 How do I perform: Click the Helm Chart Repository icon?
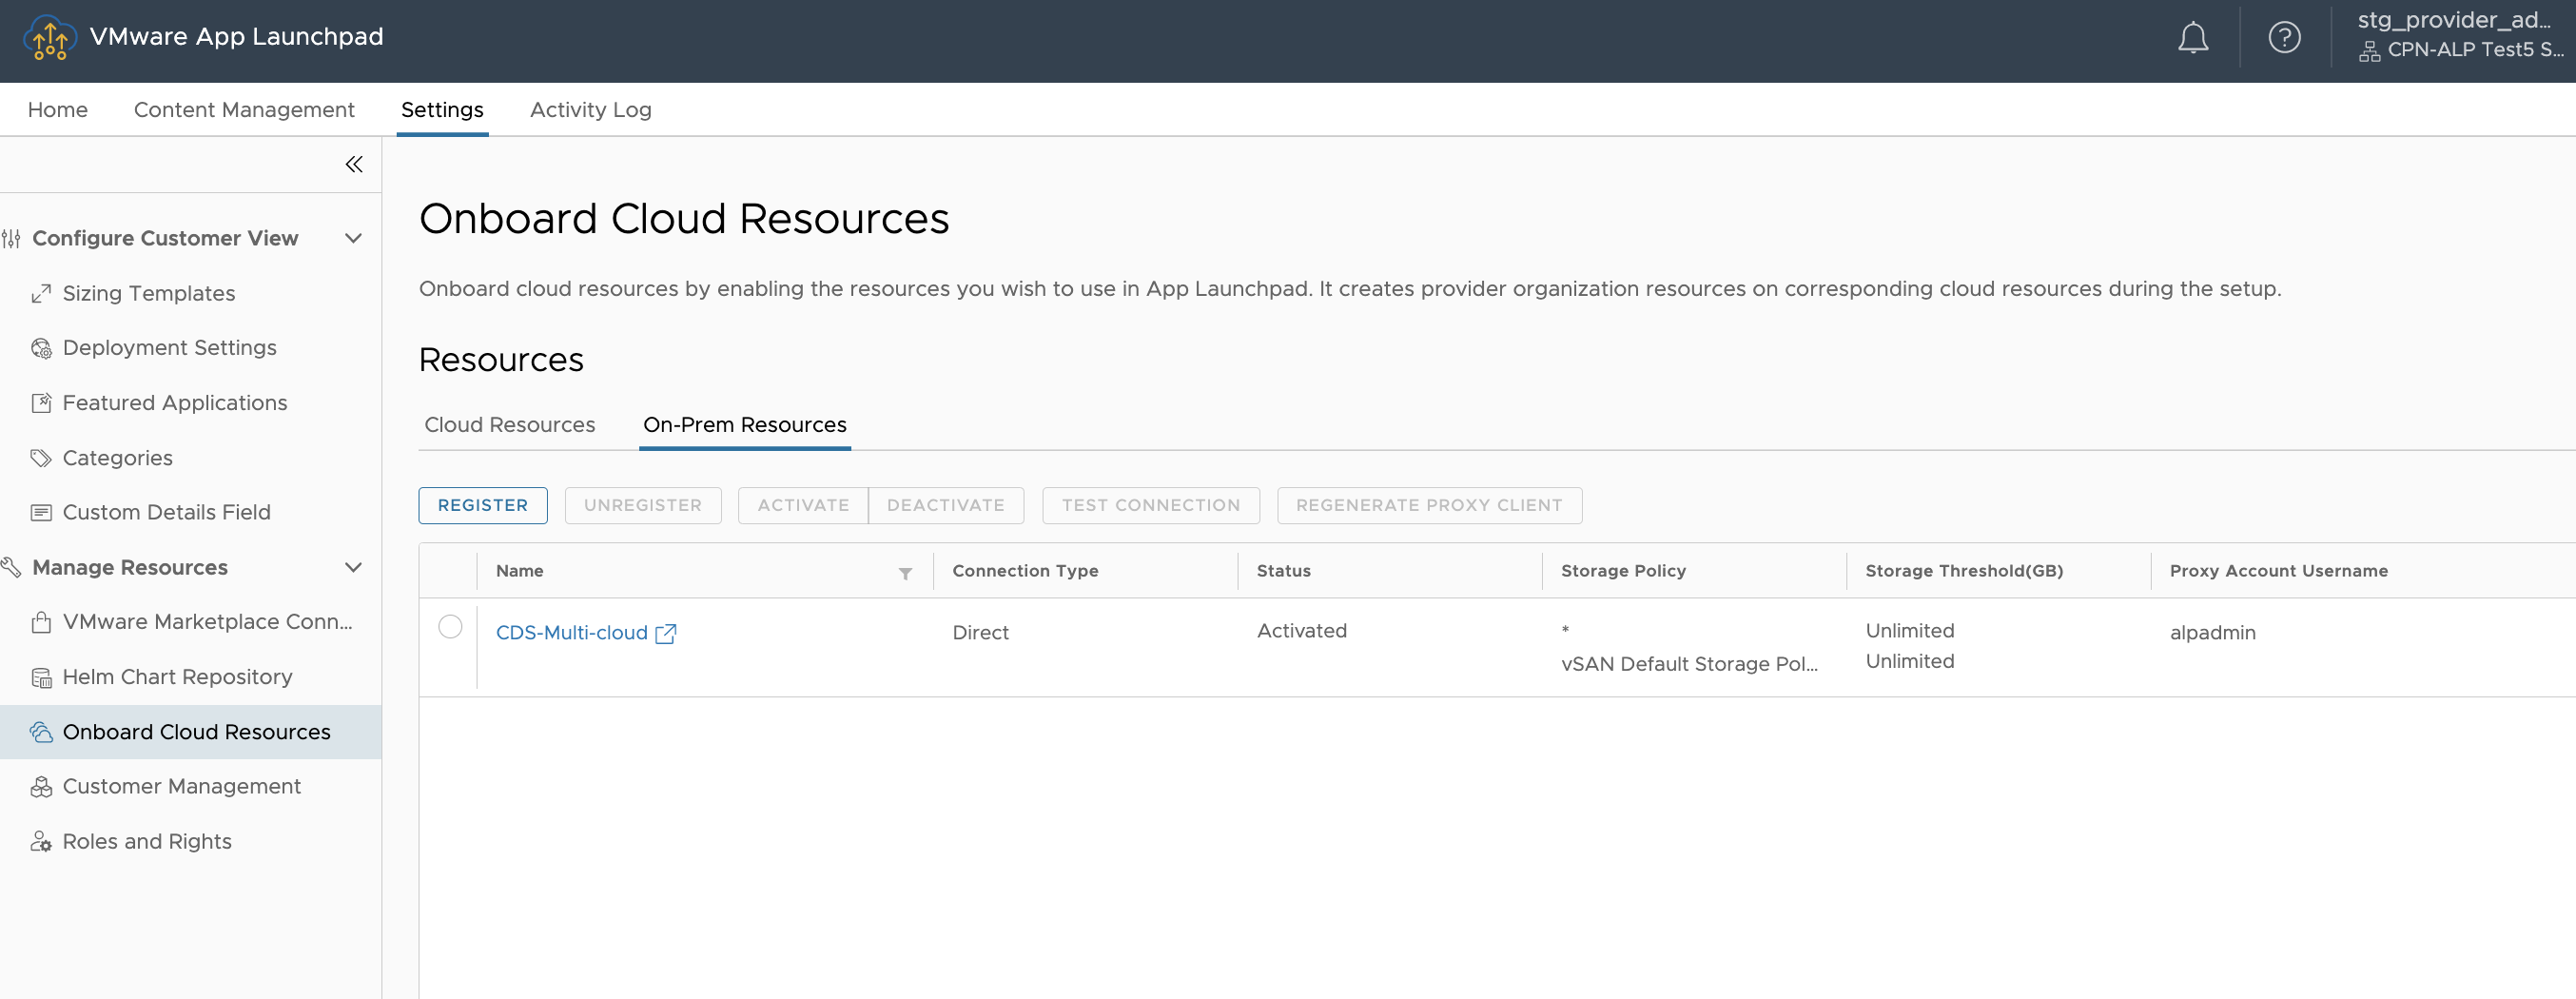pyautogui.click(x=41, y=678)
